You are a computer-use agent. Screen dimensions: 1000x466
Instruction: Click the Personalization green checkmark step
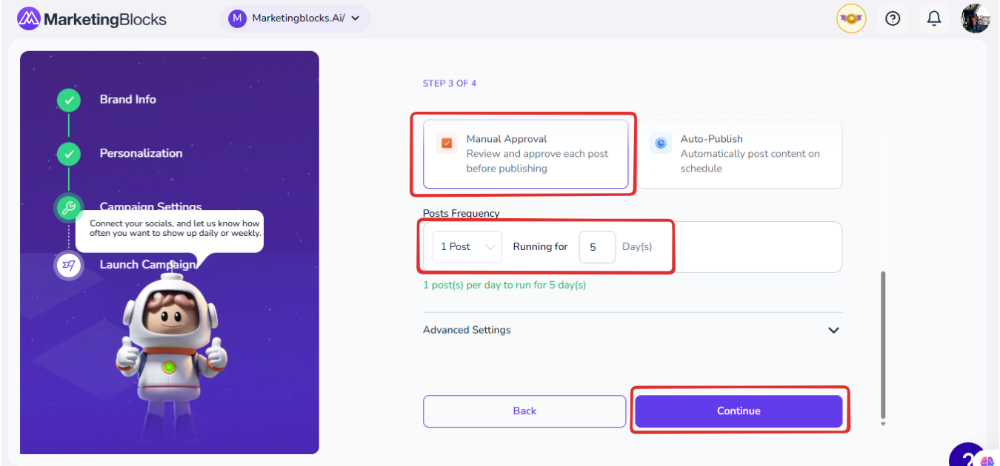click(68, 154)
